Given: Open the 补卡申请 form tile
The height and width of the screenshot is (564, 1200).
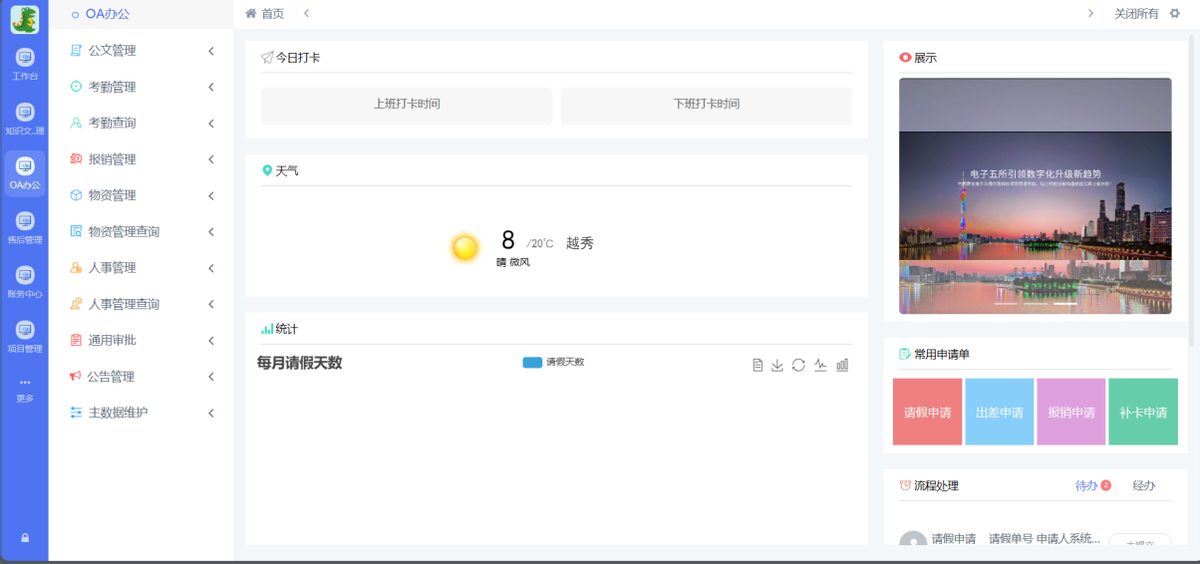Looking at the screenshot, I should [1143, 412].
